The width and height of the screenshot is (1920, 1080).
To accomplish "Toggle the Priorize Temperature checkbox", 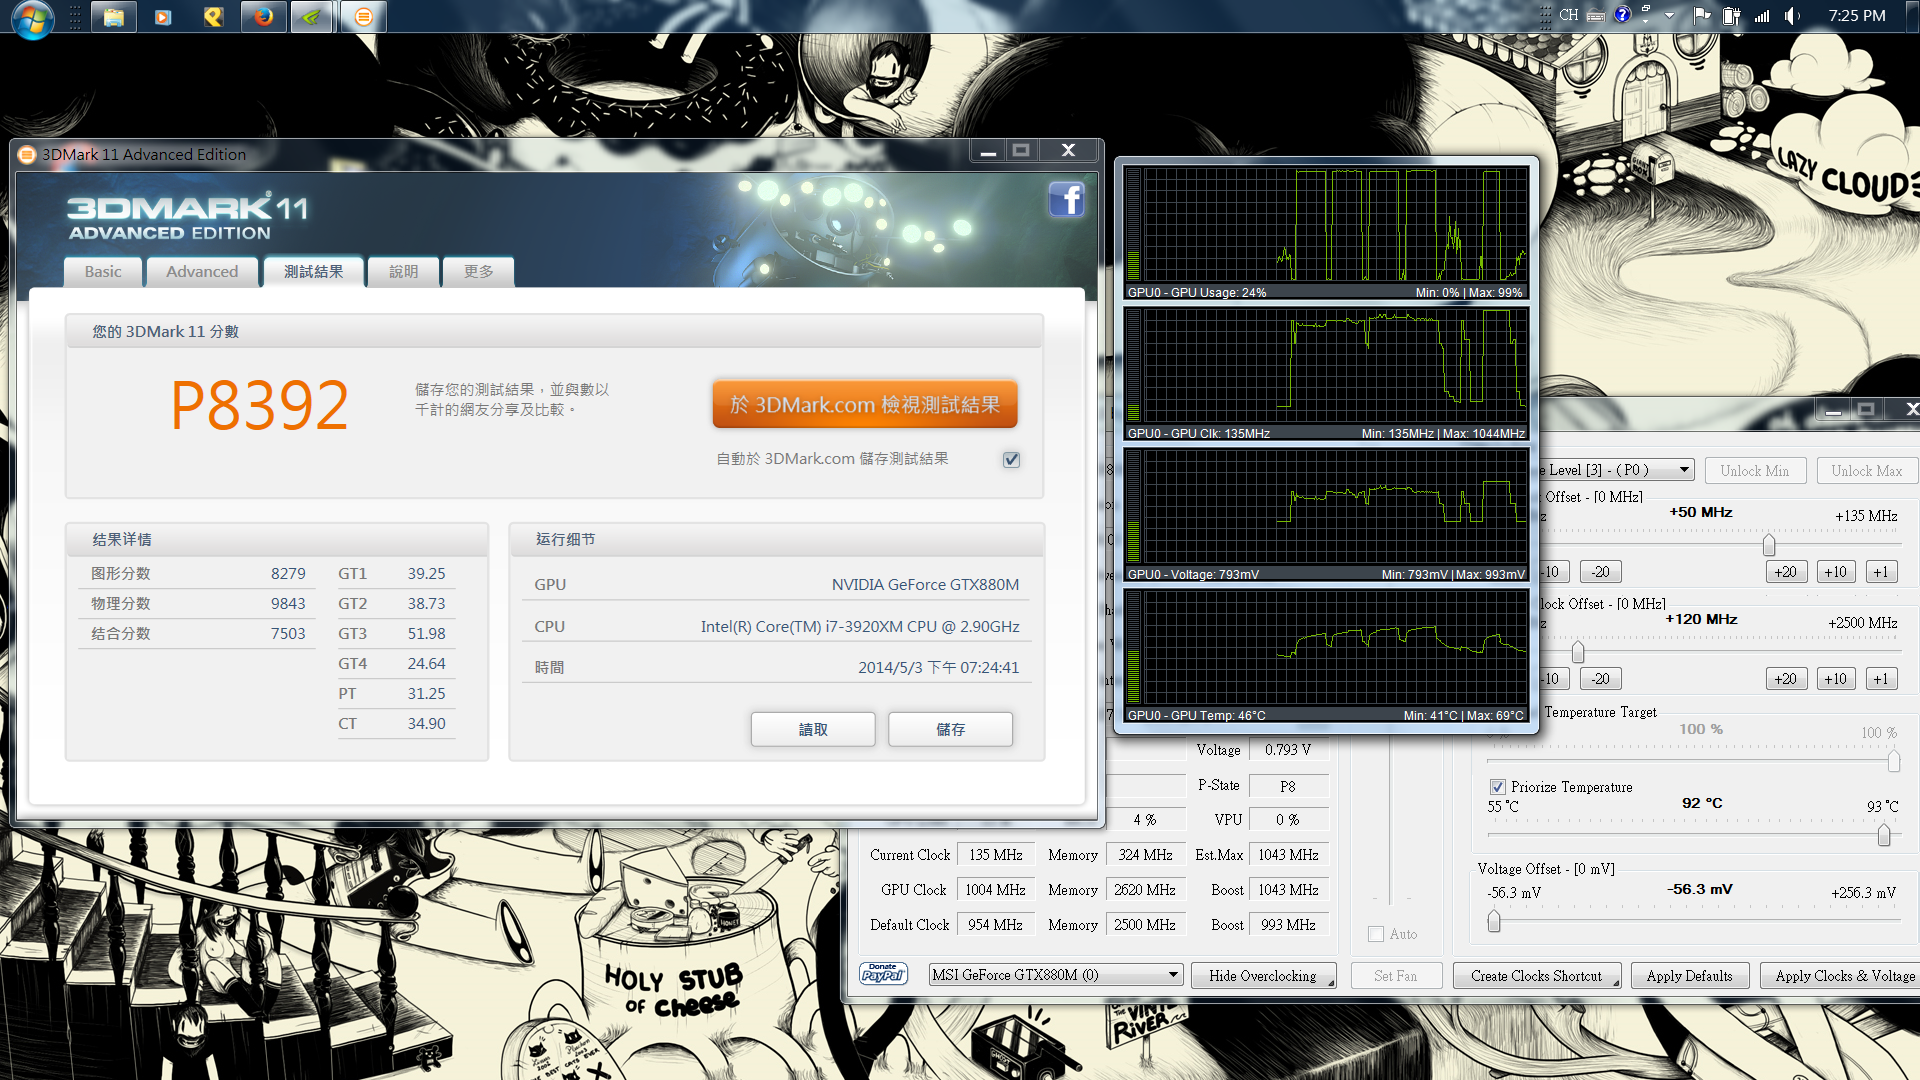I will click(x=1497, y=787).
